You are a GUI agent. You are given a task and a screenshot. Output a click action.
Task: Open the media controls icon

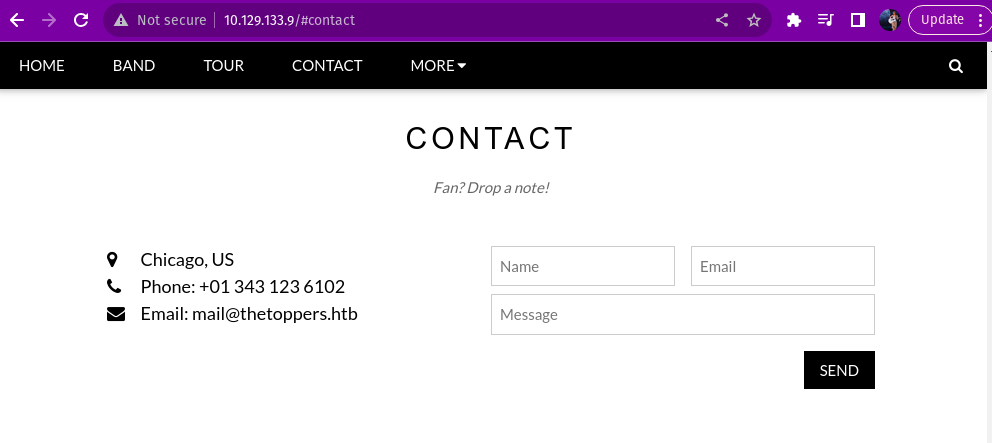826,20
